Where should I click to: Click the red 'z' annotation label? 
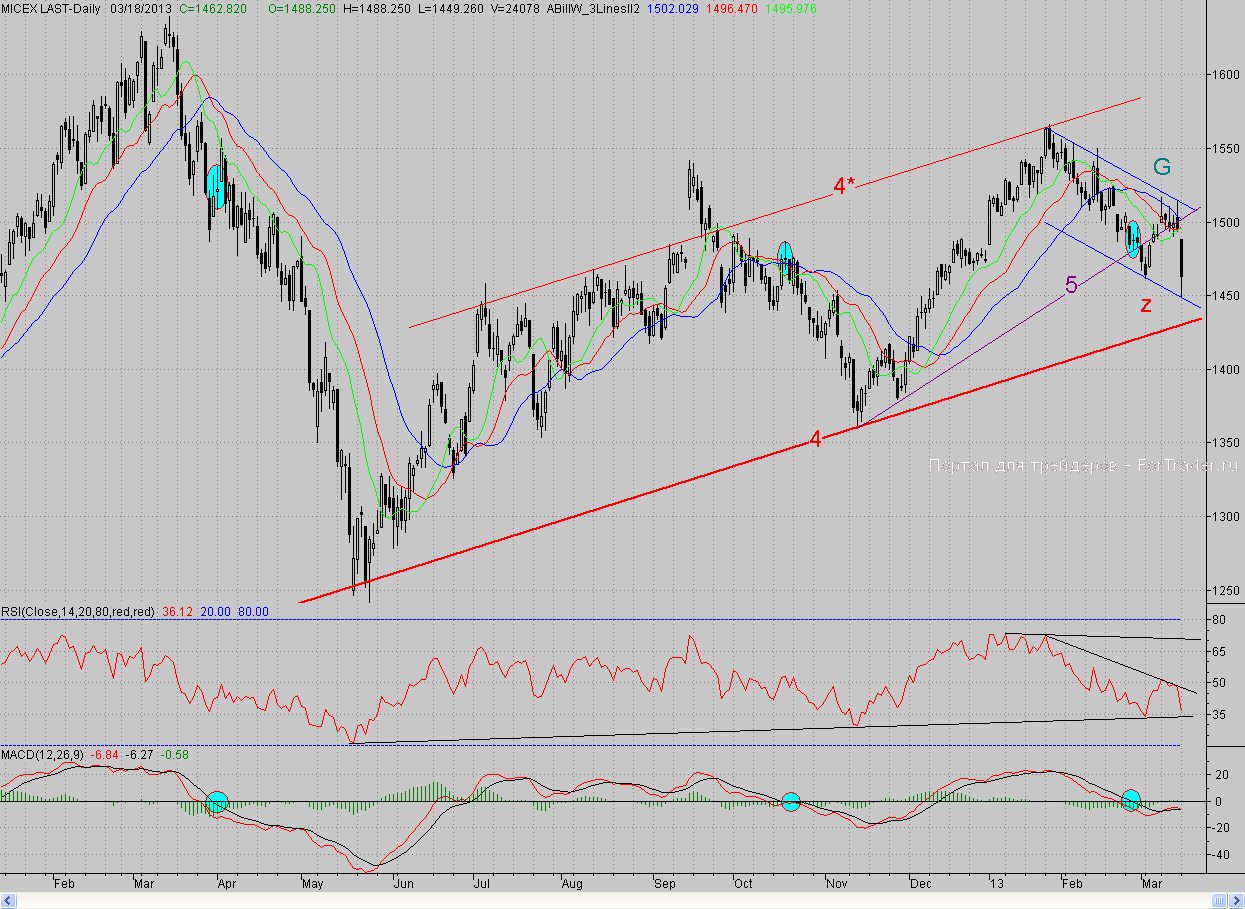pyautogui.click(x=1146, y=304)
